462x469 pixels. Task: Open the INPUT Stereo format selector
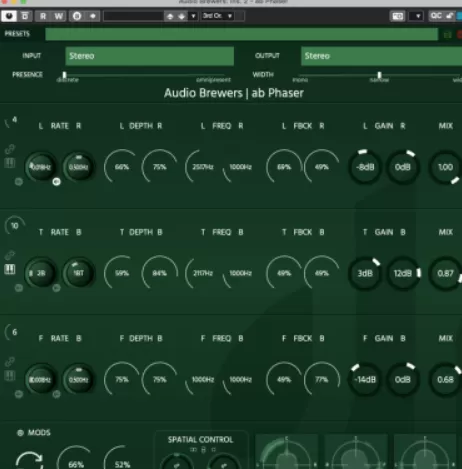(x=149, y=56)
